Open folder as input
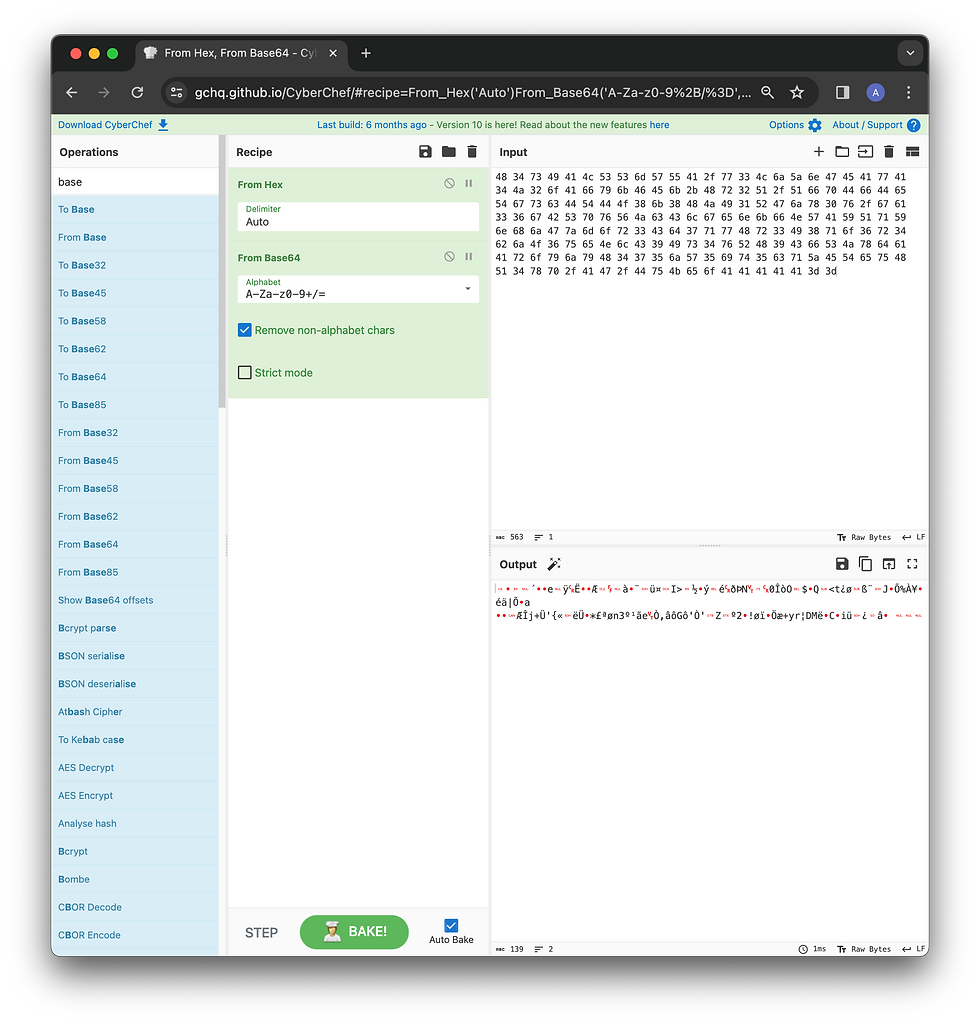This screenshot has height=1024, width=980. pos(842,152)
